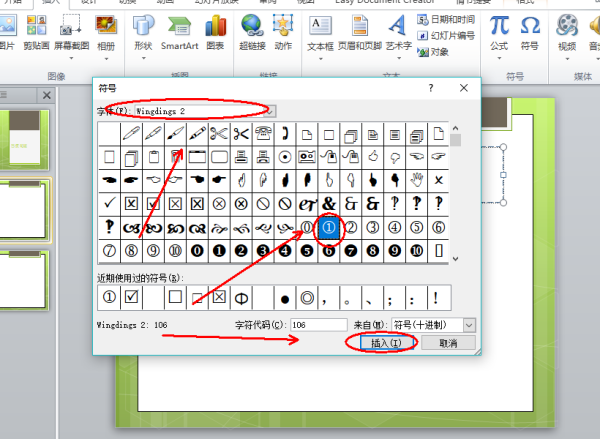Select the open hand symbol in grid

pyautogui.click(x=417, y=180)
